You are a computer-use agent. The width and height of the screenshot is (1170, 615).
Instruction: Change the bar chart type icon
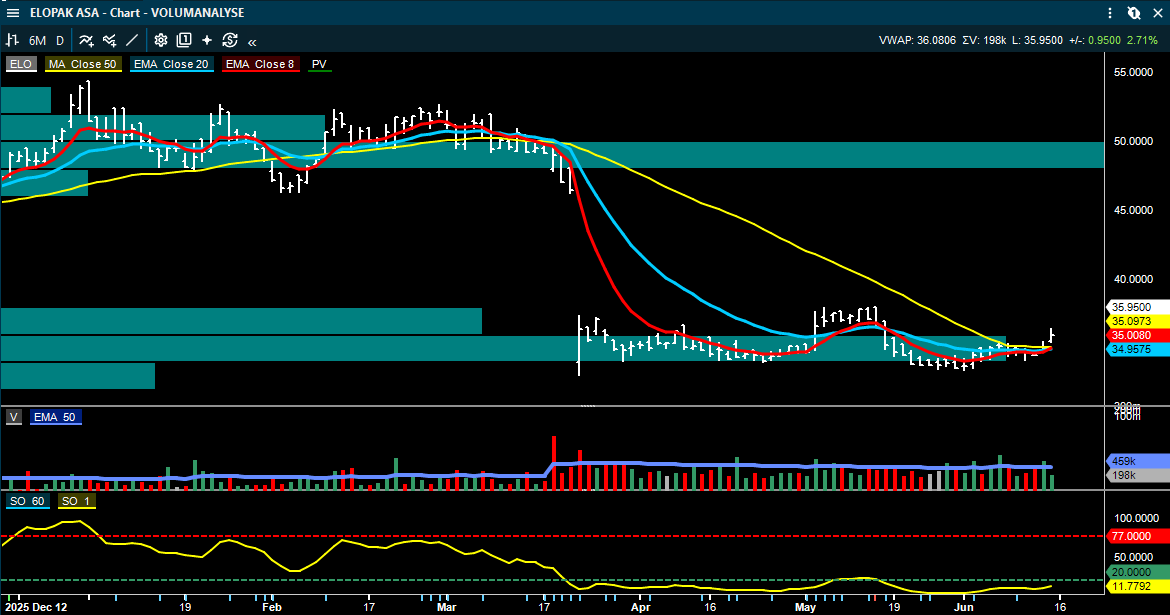[x=13, y=40]
